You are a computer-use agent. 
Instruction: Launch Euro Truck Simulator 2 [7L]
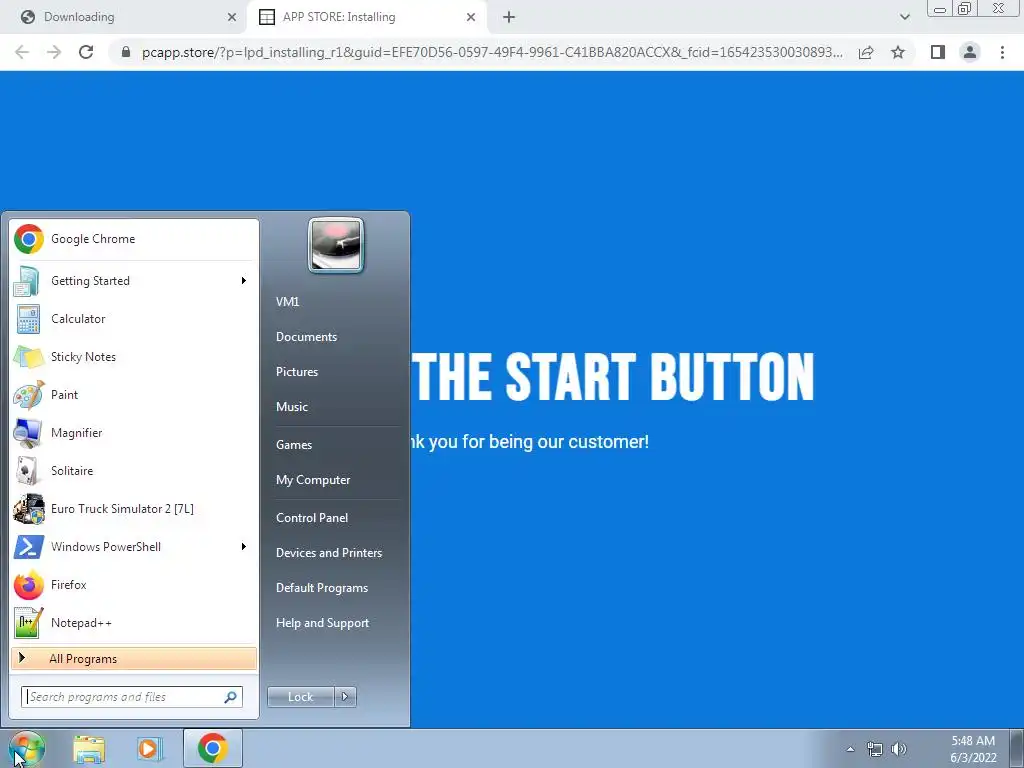pyautogui.click(x=134, y=509)
